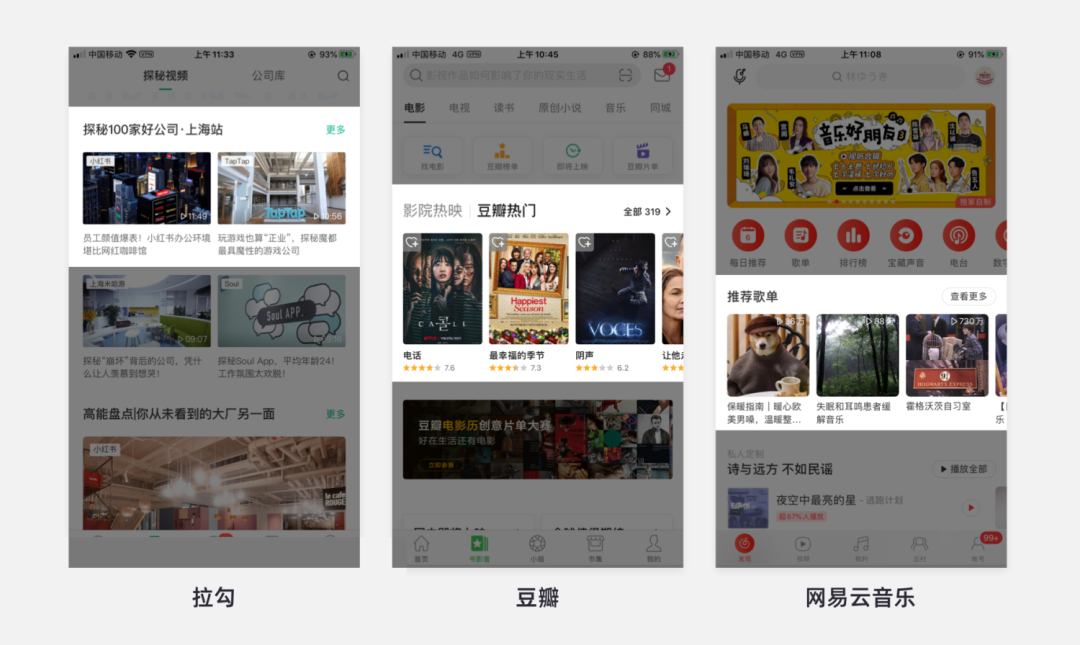1080x645 pixels.
Task: Open the 霍格沃茨自习室 playlist cover
Action: pos(947,355)
